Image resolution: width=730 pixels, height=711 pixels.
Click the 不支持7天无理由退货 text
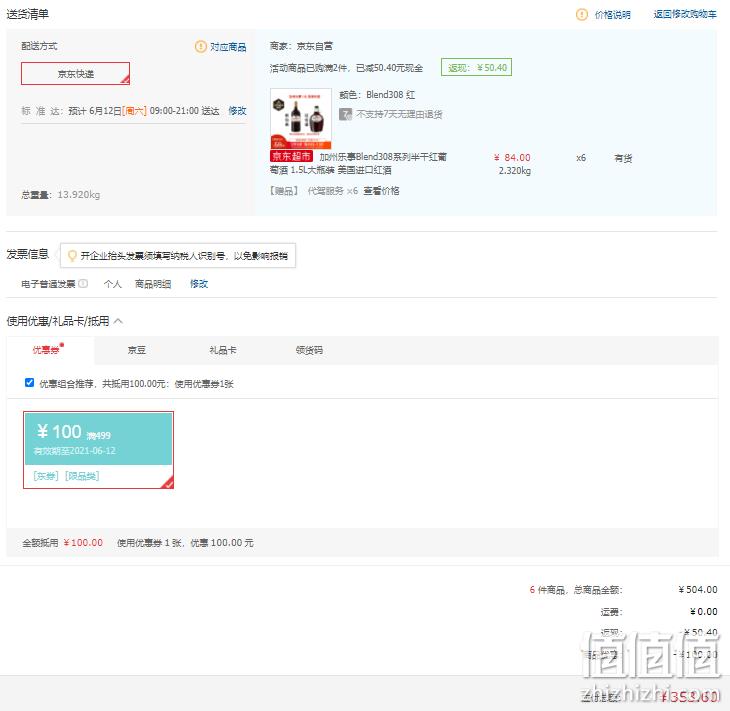(399, 115)
